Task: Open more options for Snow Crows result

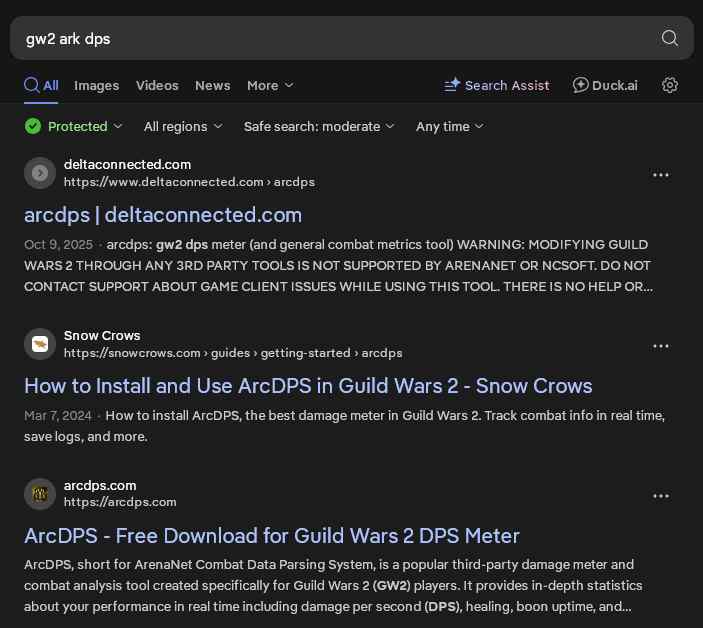Action: click(x=661, y=346)
